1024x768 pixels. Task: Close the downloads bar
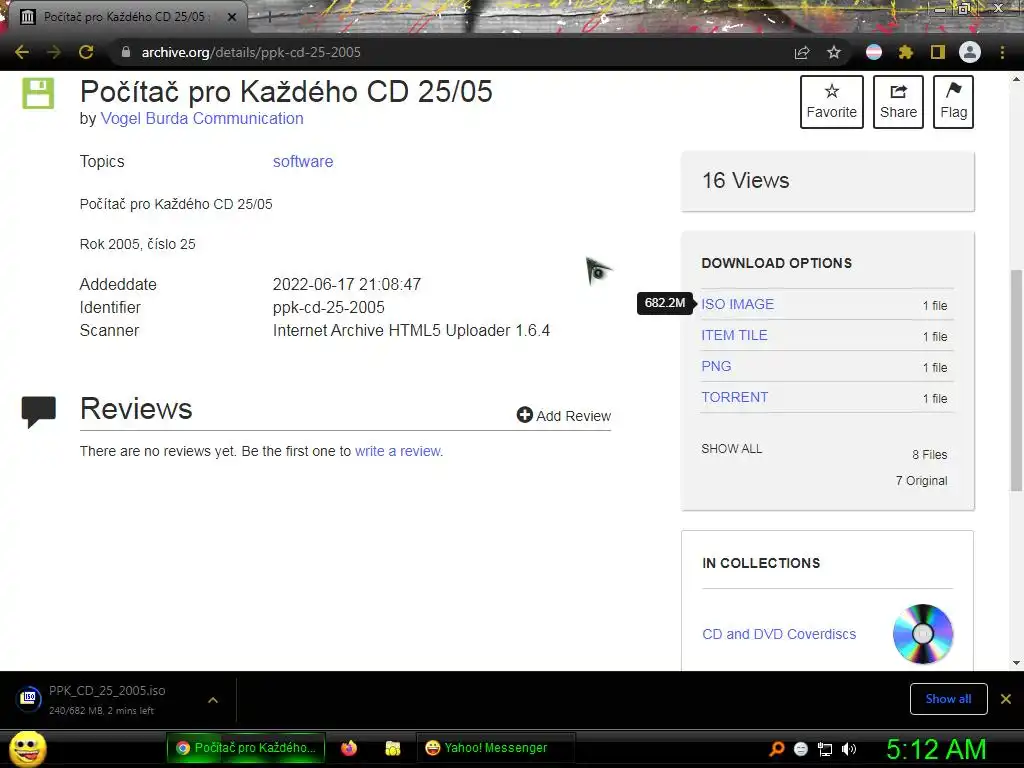click(1006, 699)
